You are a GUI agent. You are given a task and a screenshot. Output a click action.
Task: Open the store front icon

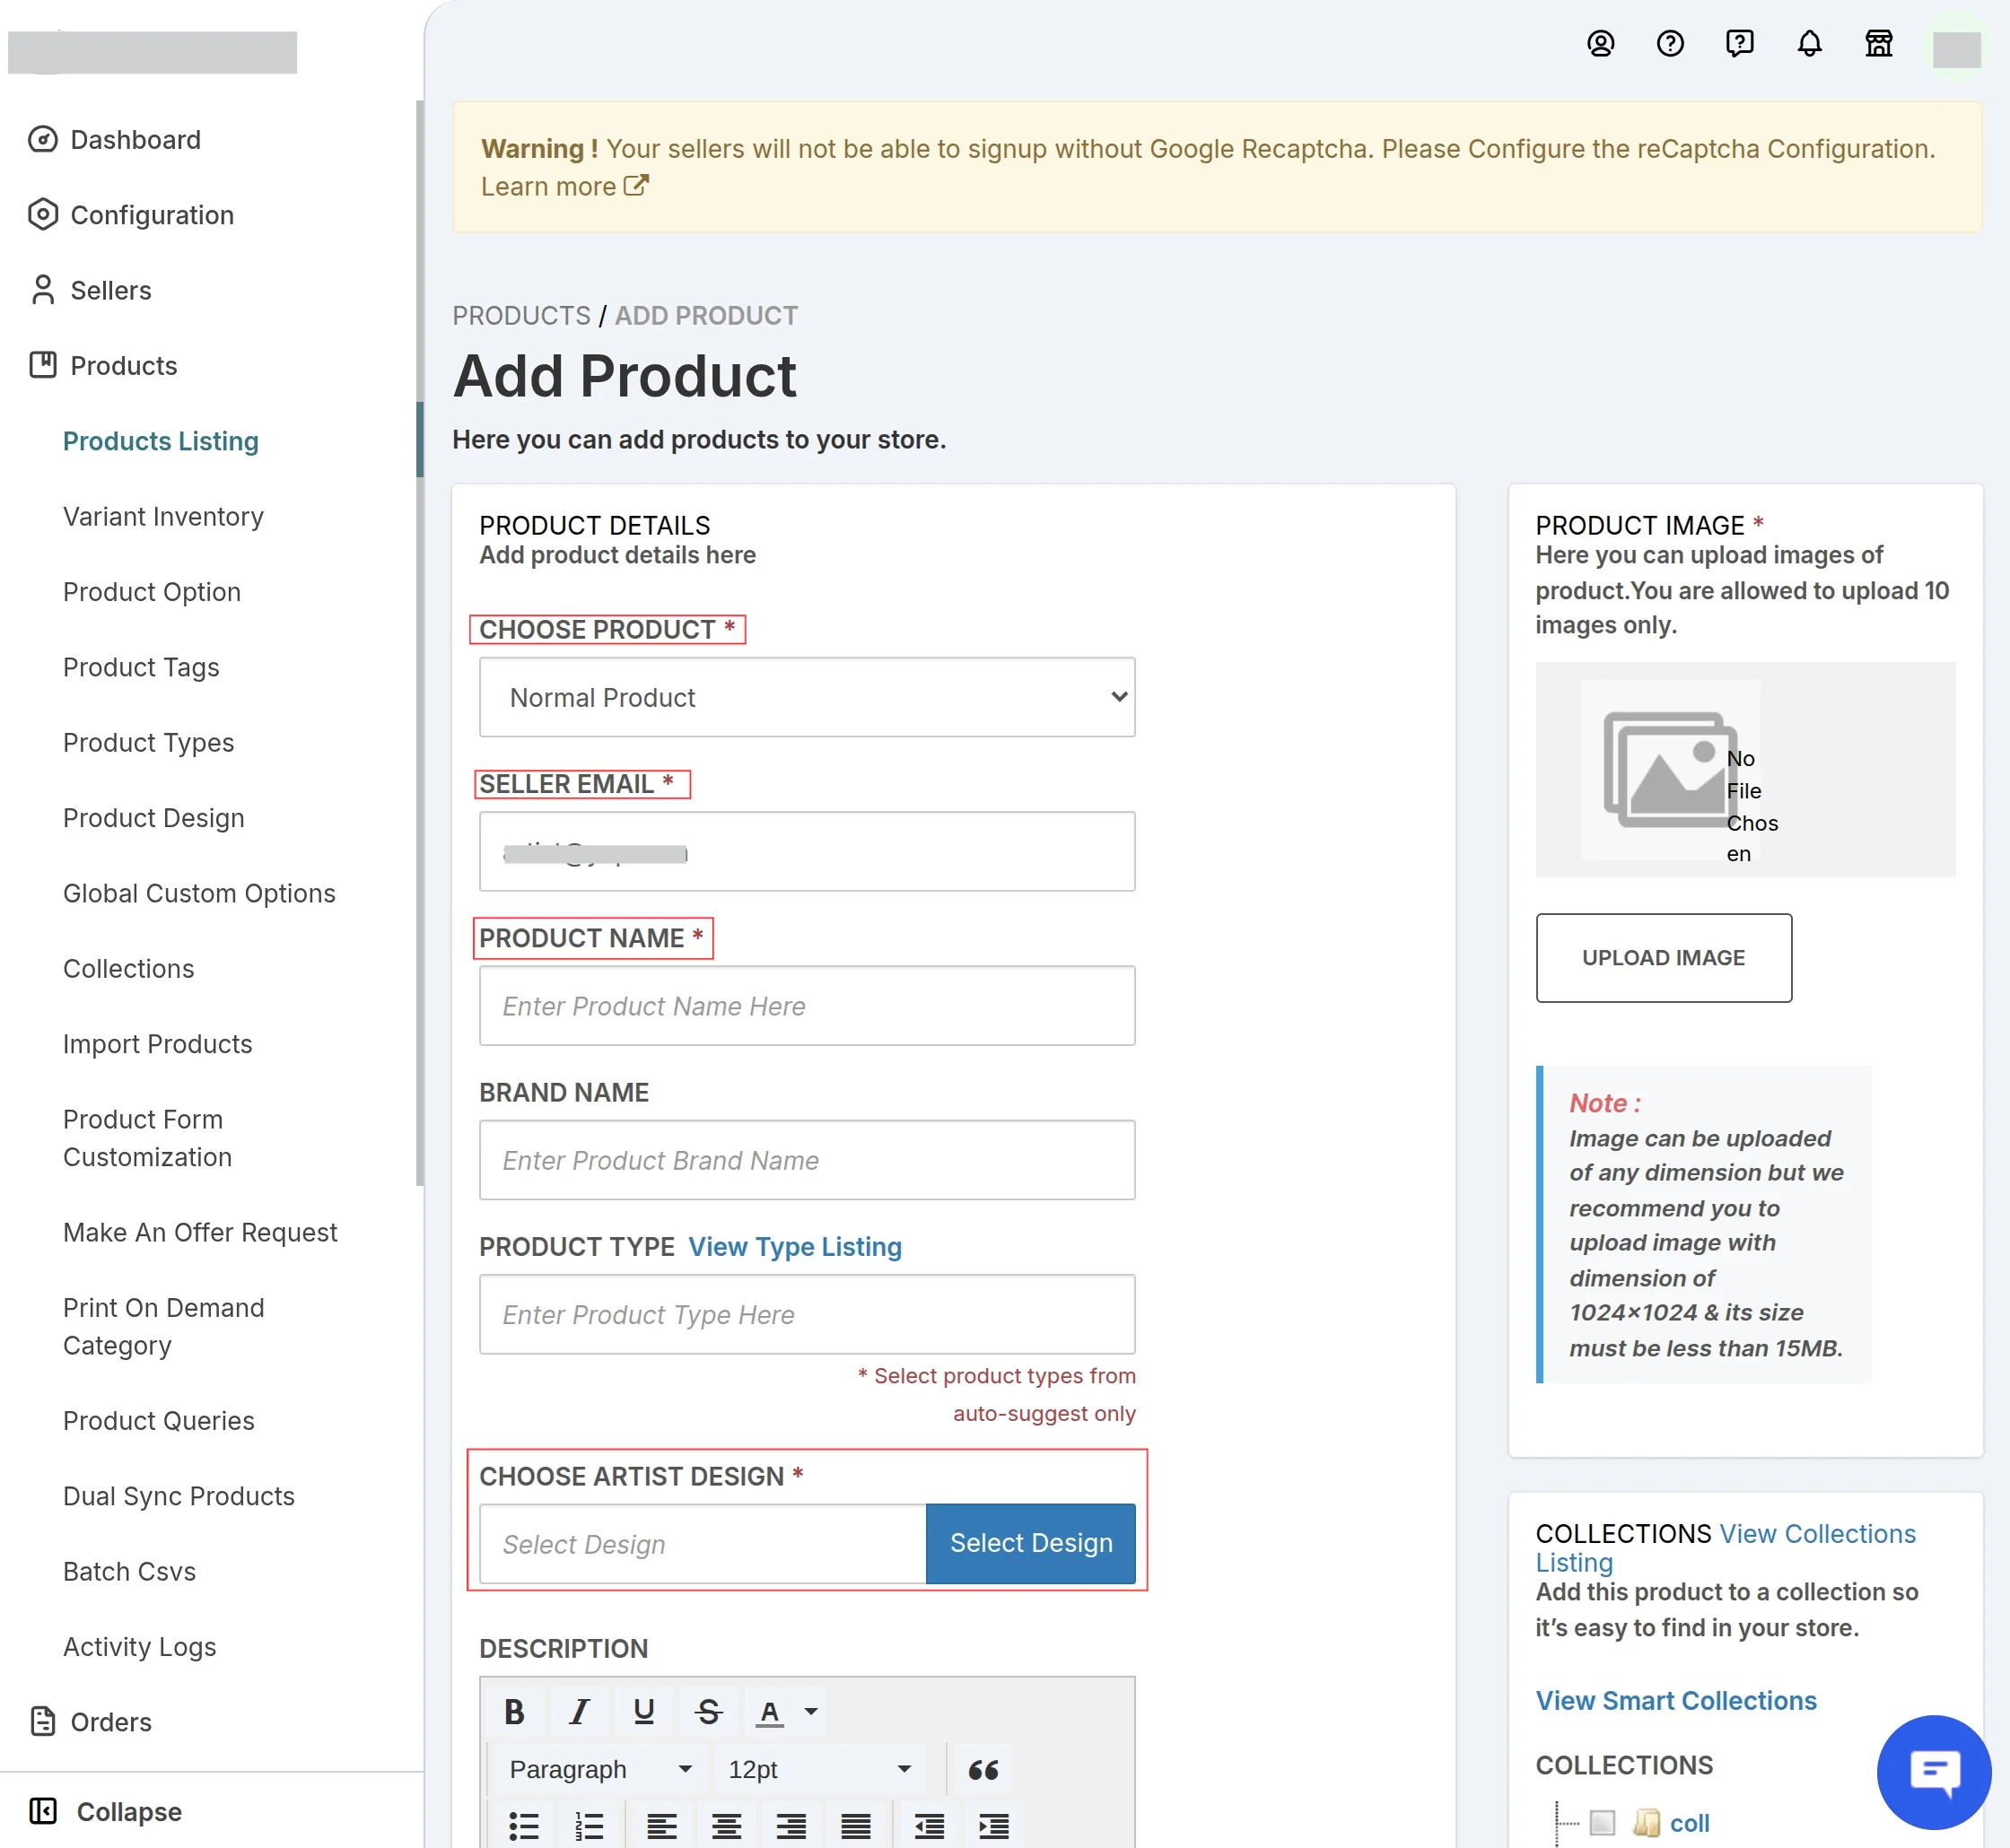pos(1879,43)
